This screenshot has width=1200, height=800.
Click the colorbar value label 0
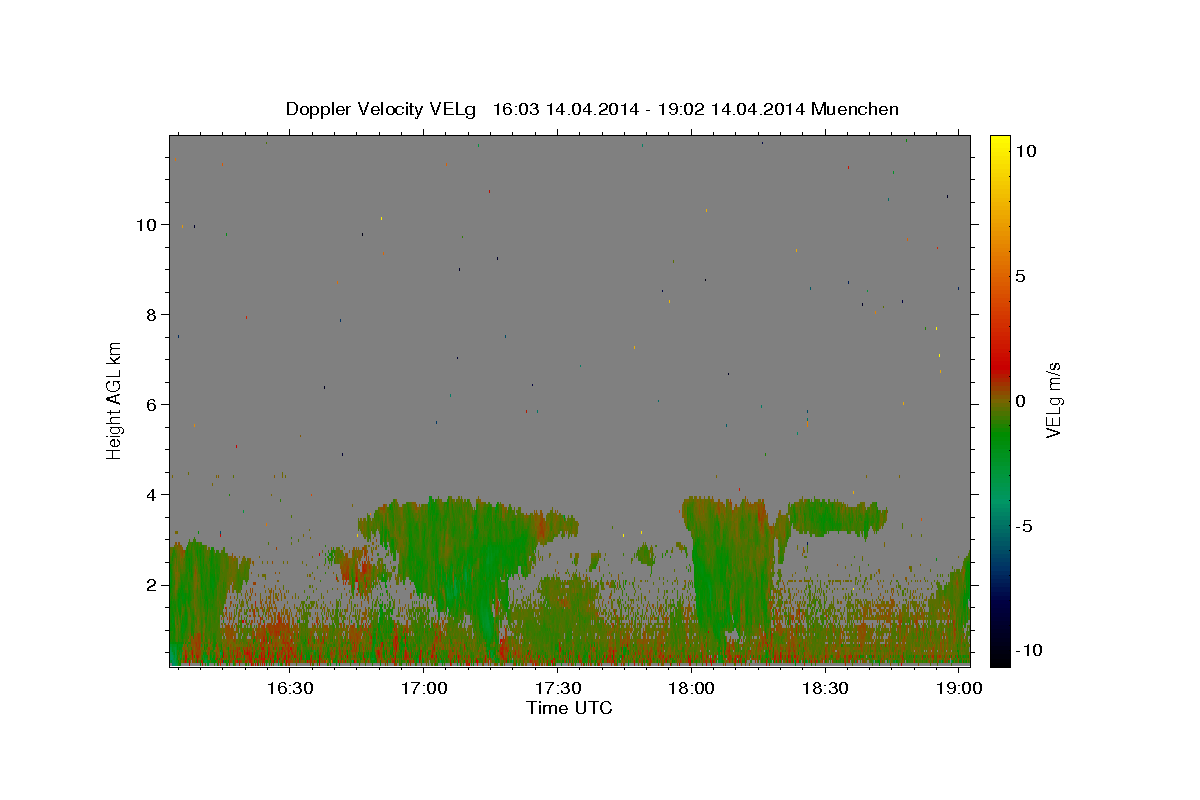coord(1020,401)
